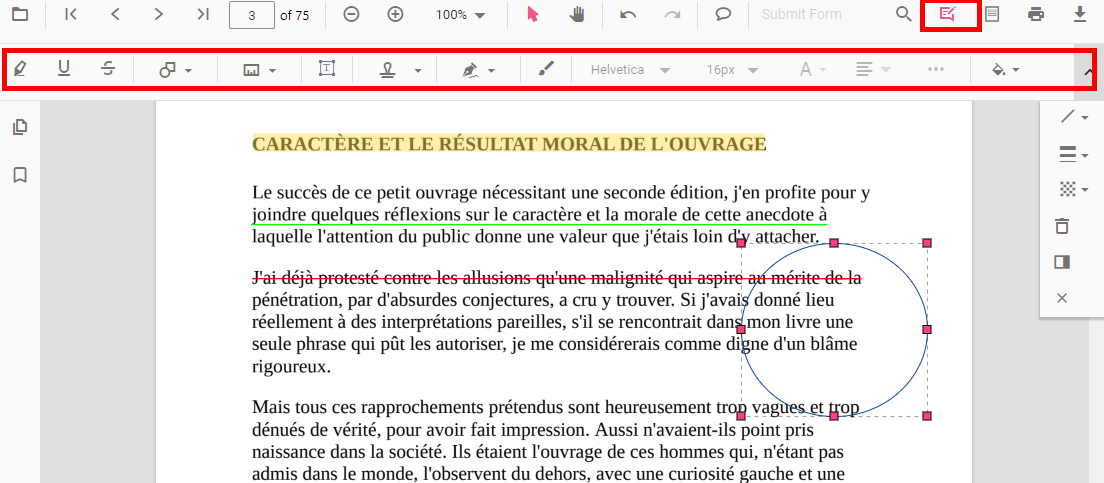Click the highlighted heading CARACTÈRE ET LE RÉSULTAT
The image size is (1104, 483).
click(x=508, y=144)
